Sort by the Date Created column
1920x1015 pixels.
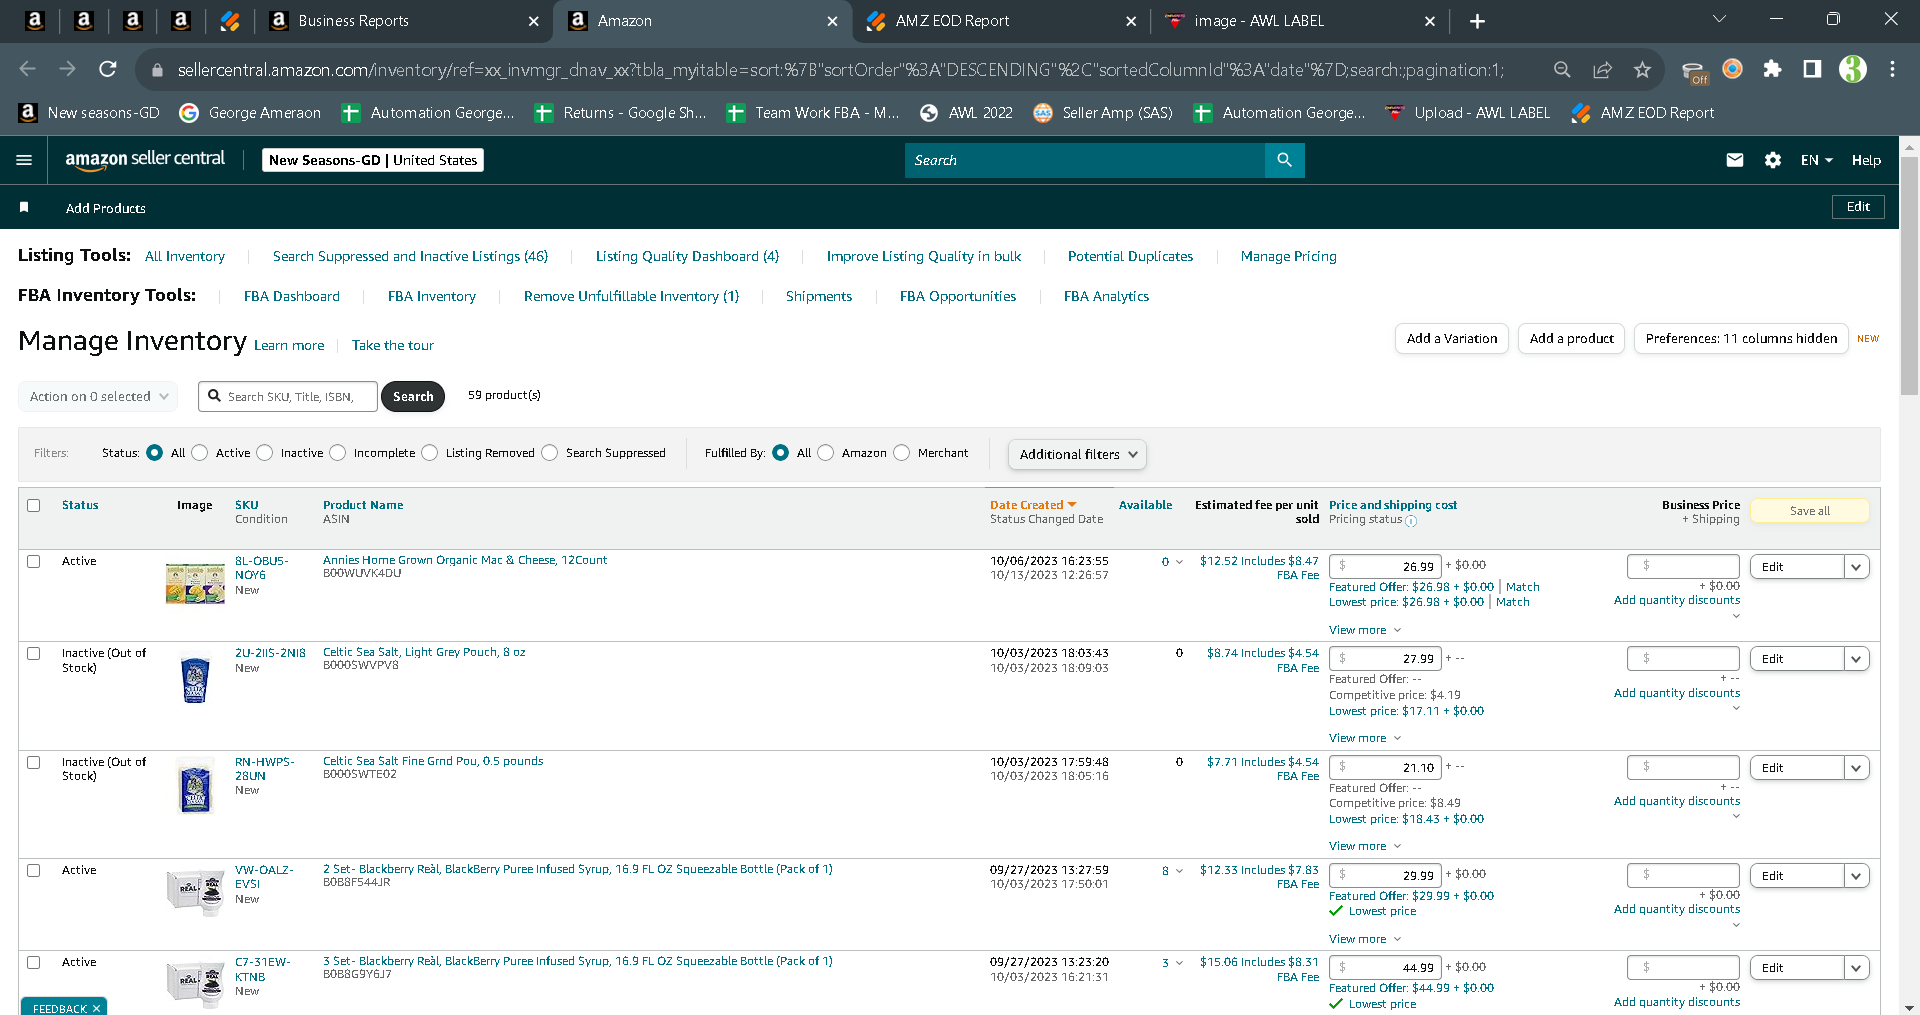1033,505
